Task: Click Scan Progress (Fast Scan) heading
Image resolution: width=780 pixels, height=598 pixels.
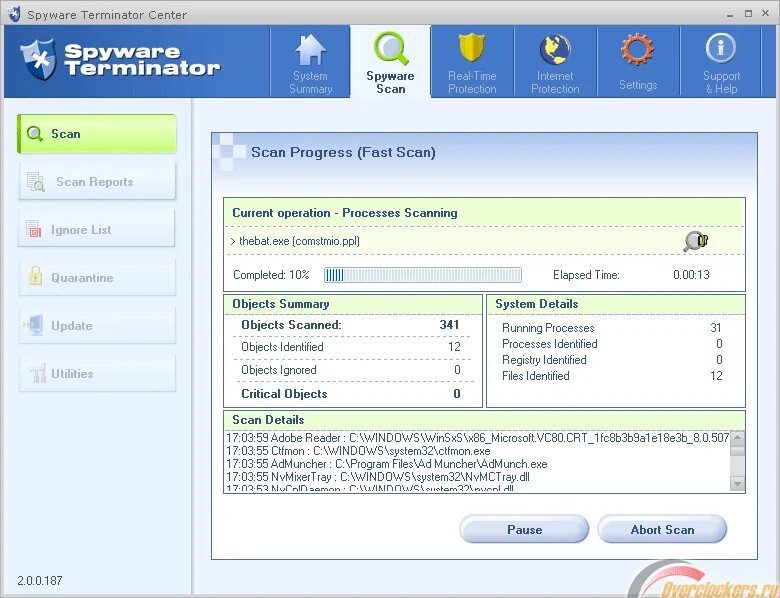Action: (343, 152)
